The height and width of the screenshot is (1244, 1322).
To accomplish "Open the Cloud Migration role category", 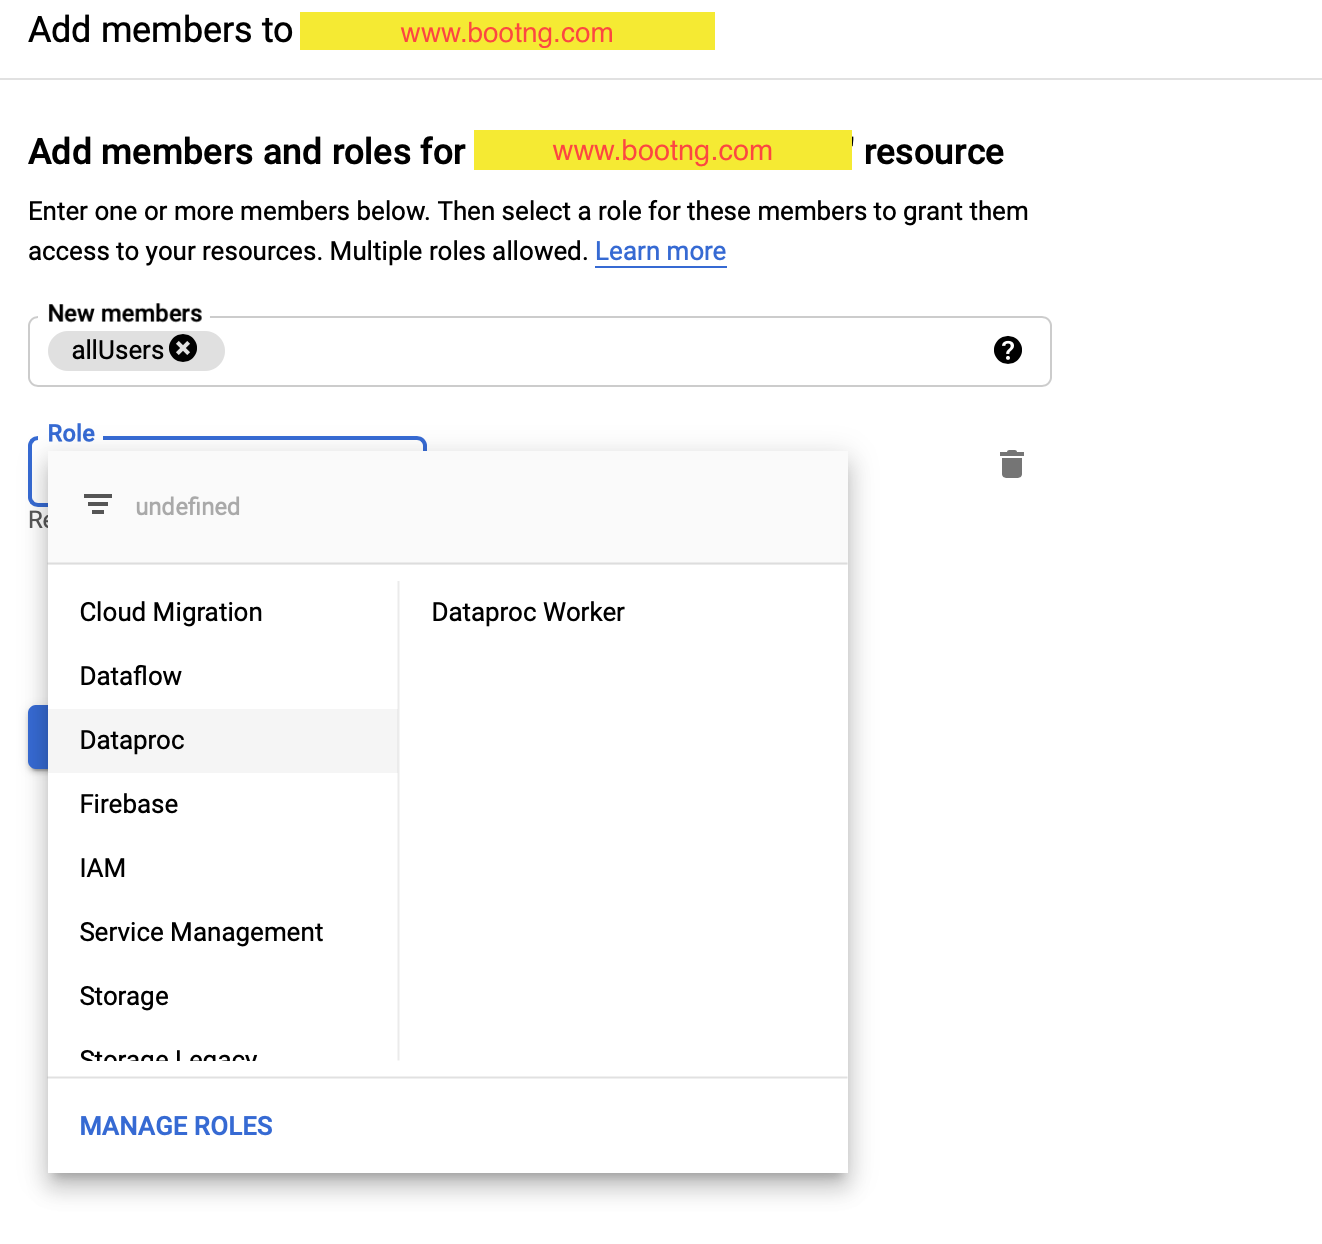I will click(170, 612).
